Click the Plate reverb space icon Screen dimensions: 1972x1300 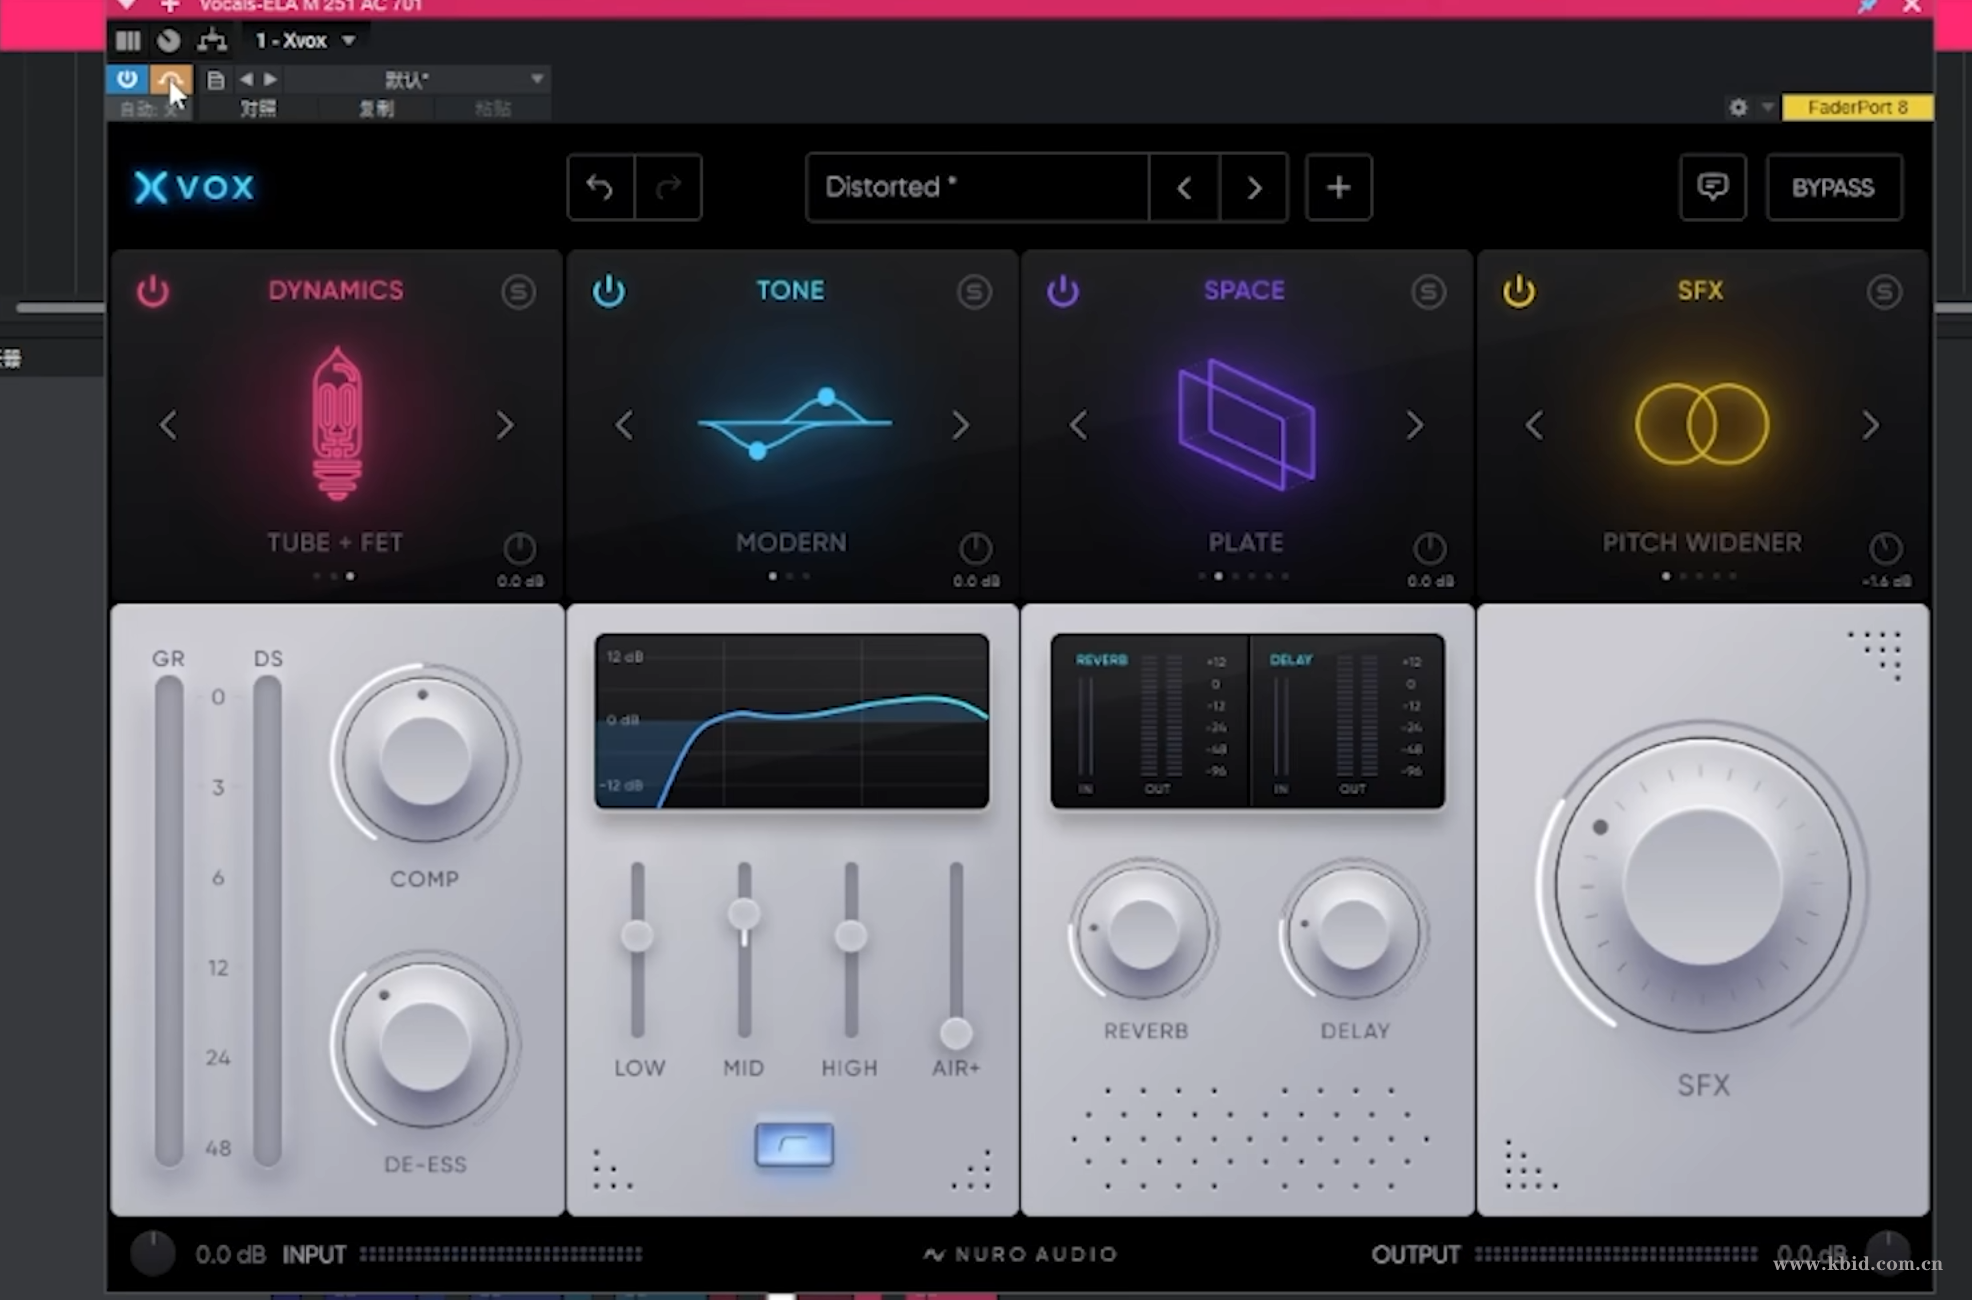pos(1245,424)
